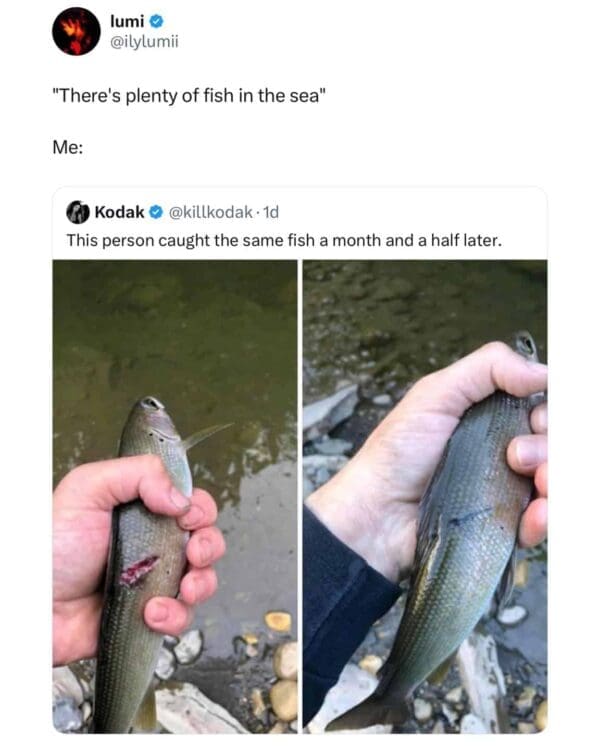This screenshot has width=600, height=750.
Task: Open the left photo of wounded fish
Action: 175,496
